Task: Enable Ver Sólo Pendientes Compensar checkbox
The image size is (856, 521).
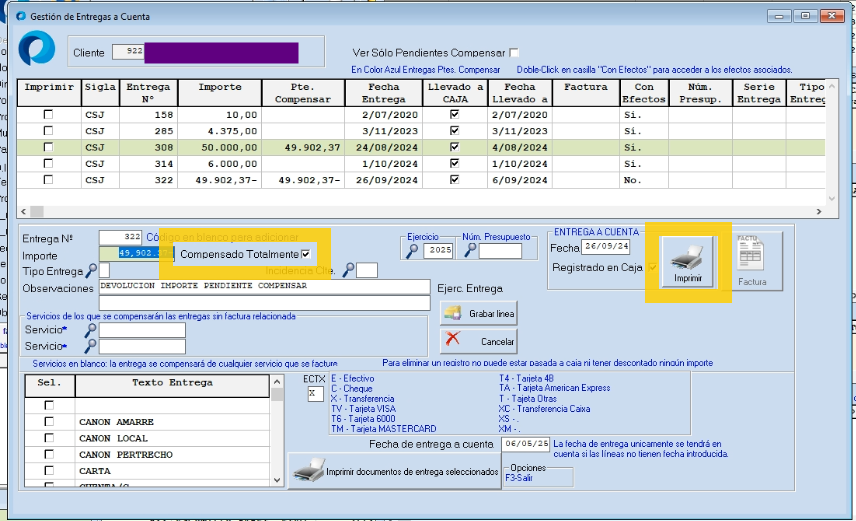Action: tap(514, 52)
